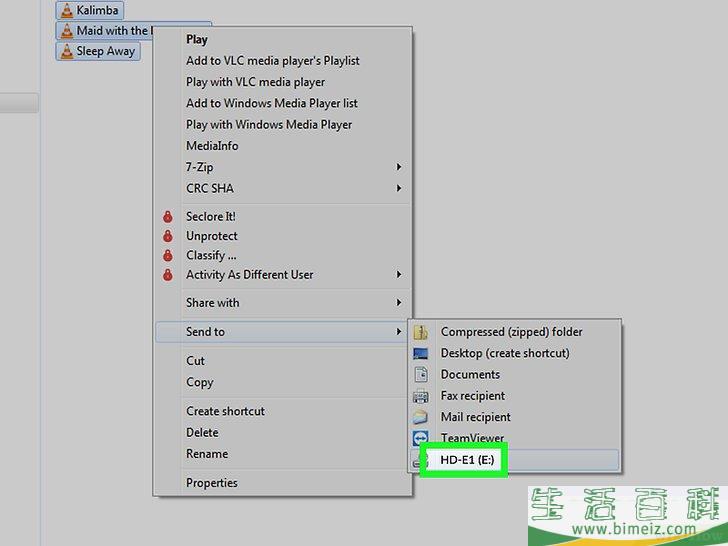Choose Play from the context menu
Image resolution: width=728 pixels, height=546 pixels.
tap(197, 39)
